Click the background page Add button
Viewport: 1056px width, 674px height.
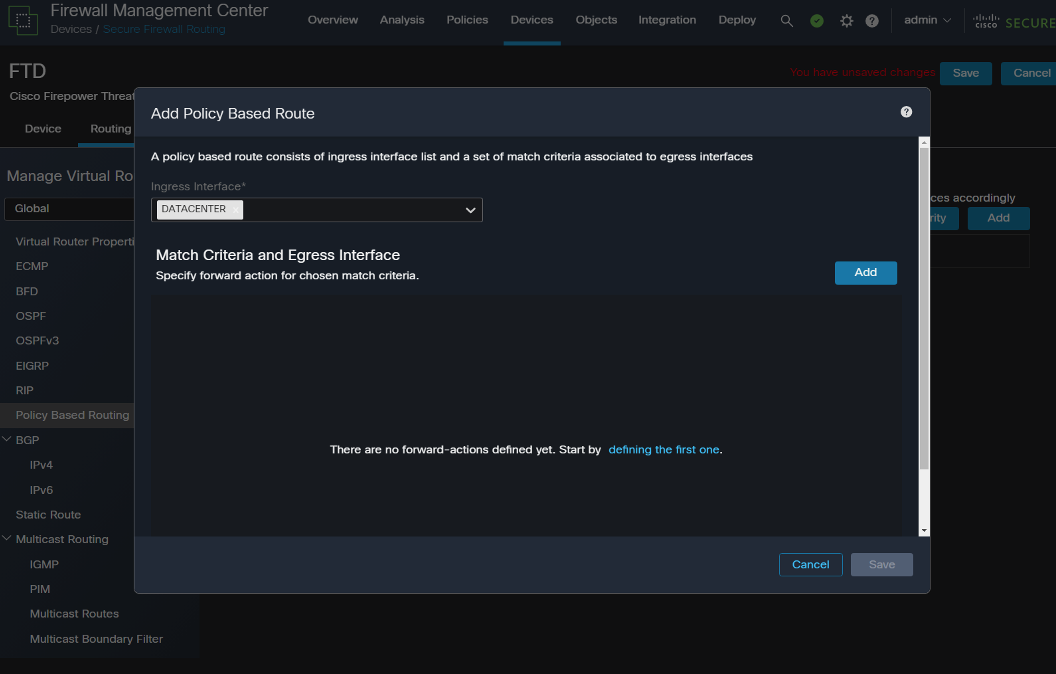coord(998,218)
